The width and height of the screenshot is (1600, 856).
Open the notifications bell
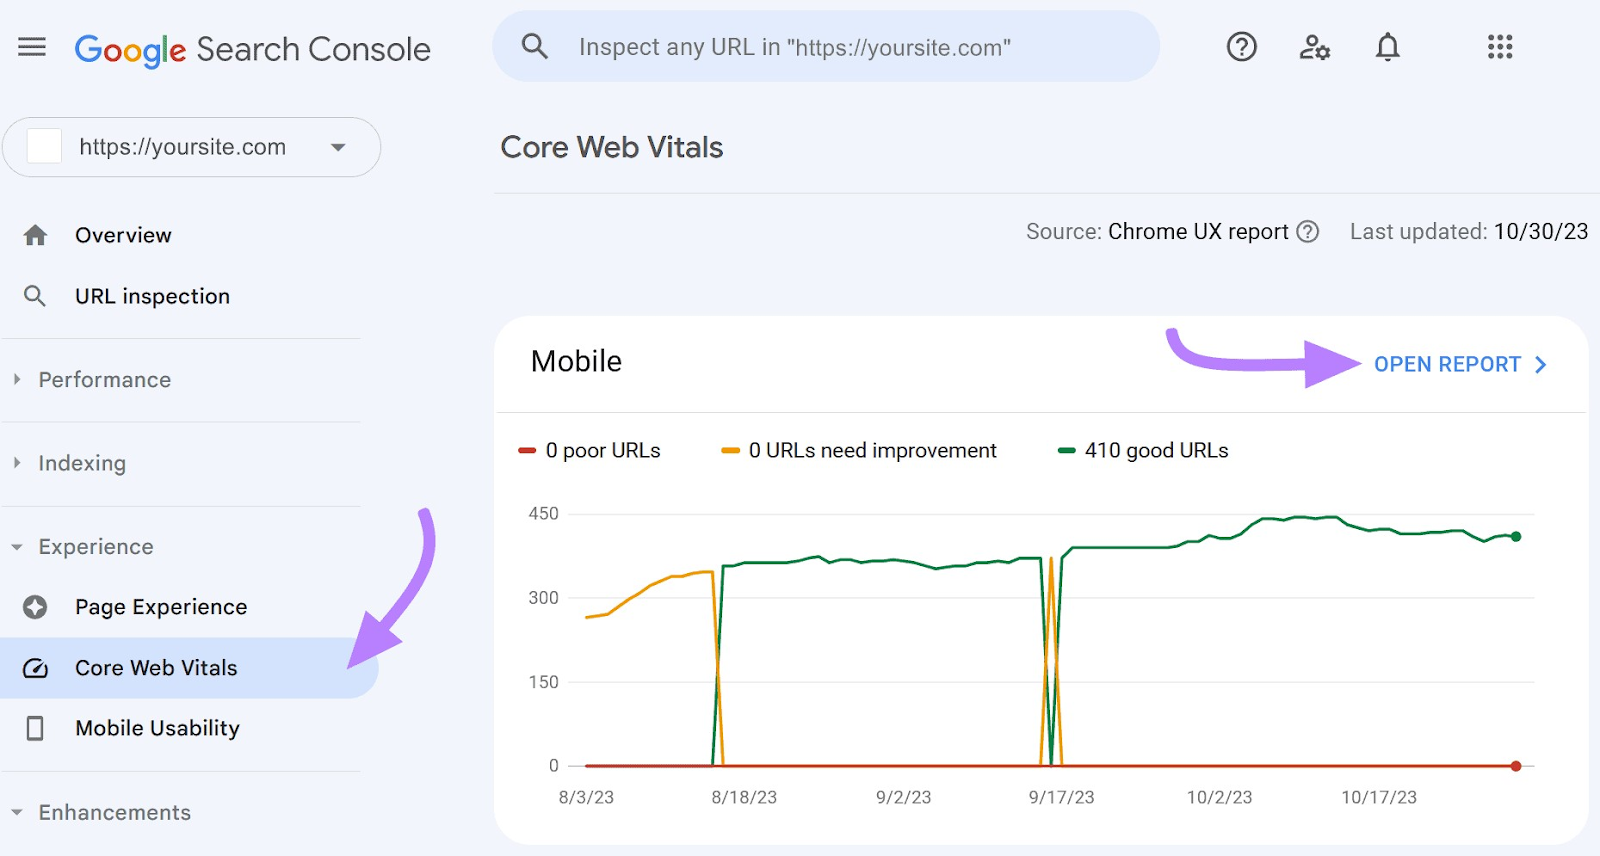point(1387,47)
